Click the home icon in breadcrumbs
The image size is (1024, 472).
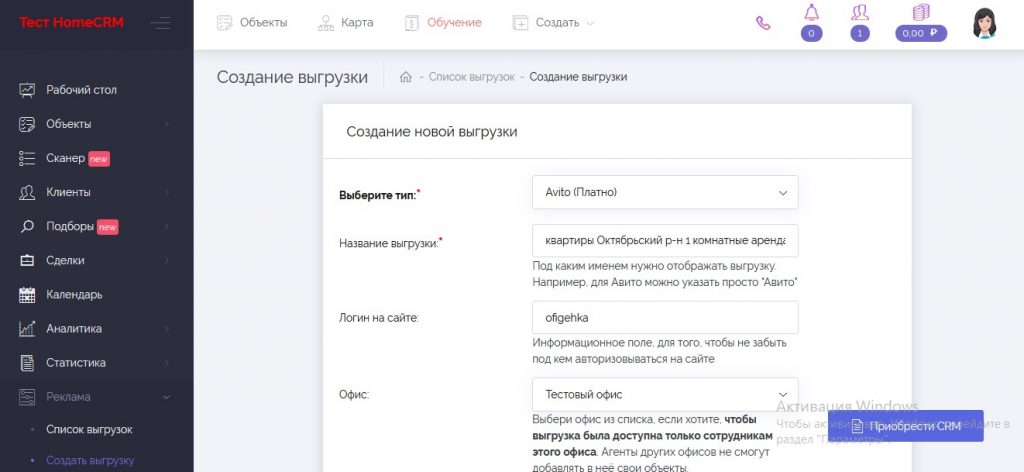pyautogui.click(x=406, y=77)
